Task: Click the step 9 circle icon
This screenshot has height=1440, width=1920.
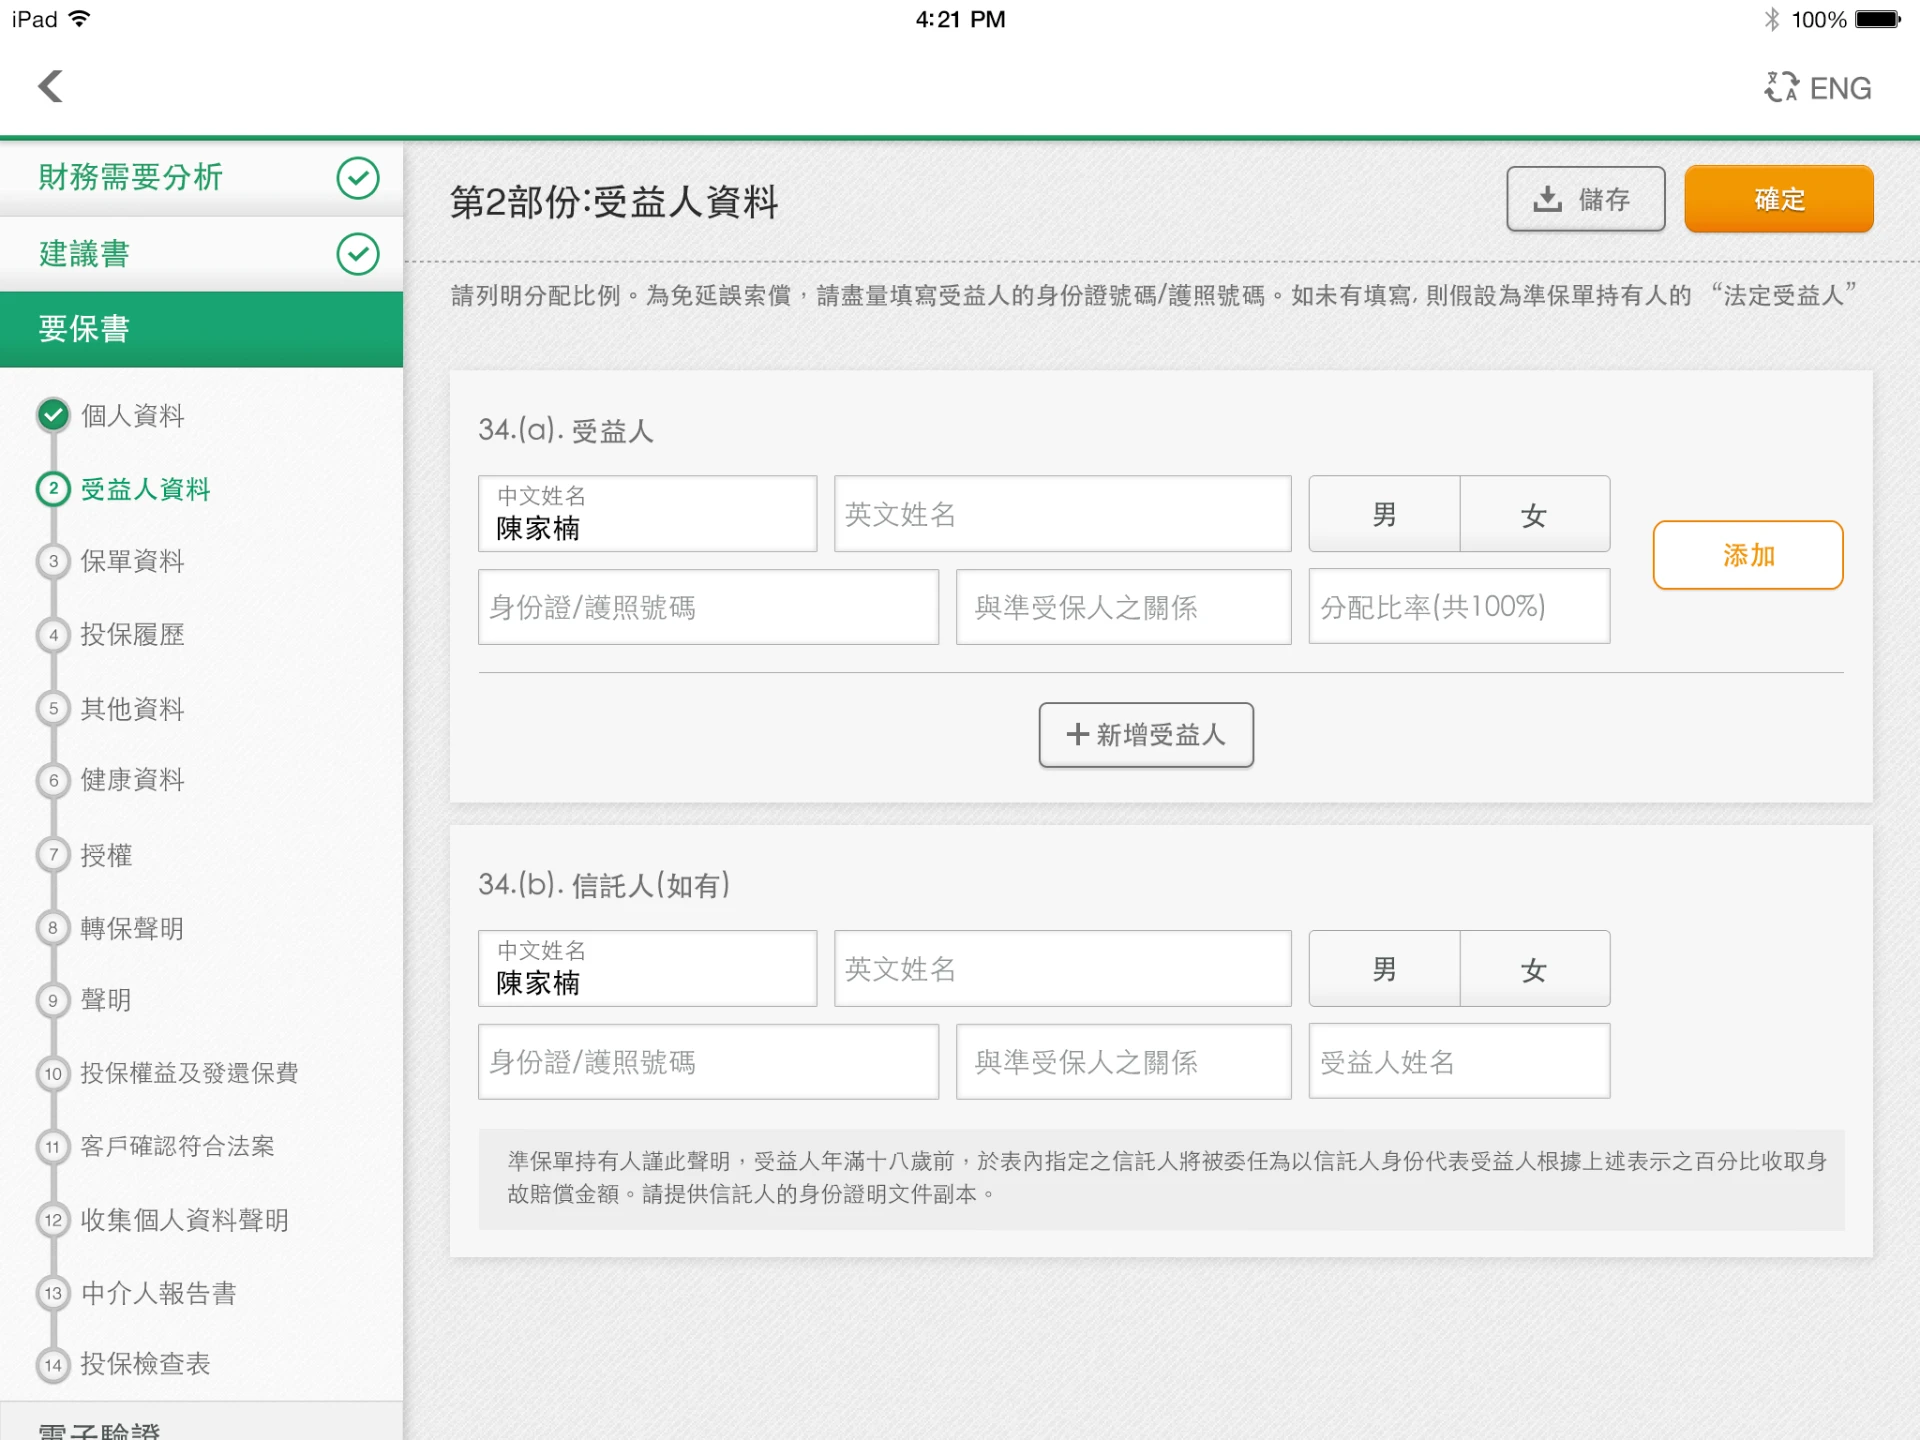Action: [53, 1000]
